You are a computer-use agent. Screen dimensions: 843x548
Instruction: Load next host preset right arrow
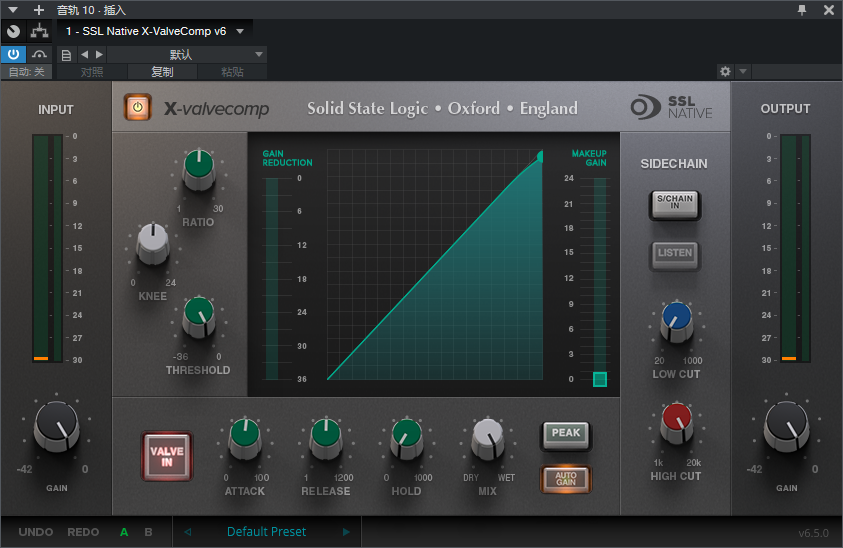click(x=99, y=54)
